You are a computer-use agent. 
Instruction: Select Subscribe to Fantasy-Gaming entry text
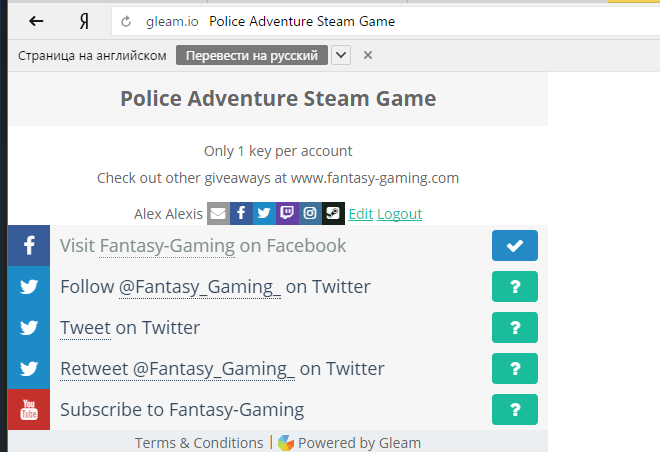[x=182, y=410]
